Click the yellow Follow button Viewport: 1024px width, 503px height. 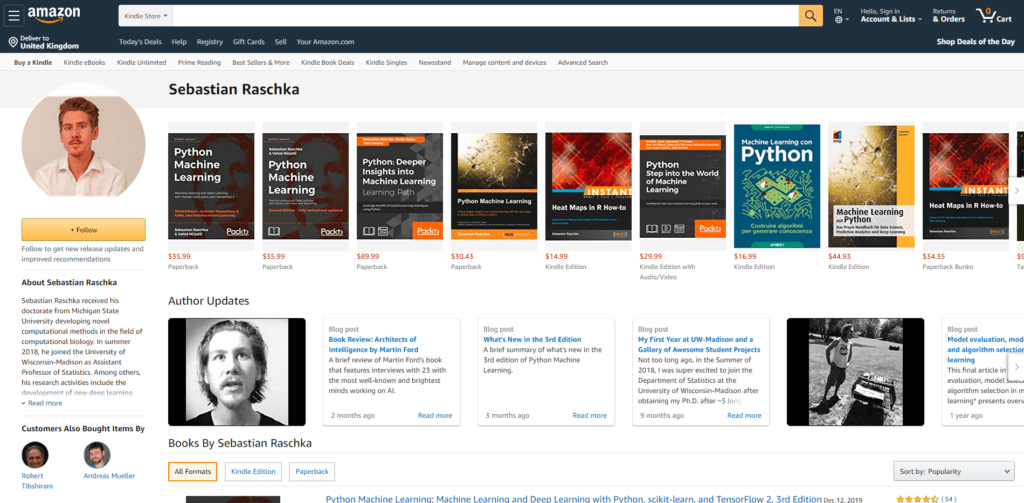click(84, 230)
